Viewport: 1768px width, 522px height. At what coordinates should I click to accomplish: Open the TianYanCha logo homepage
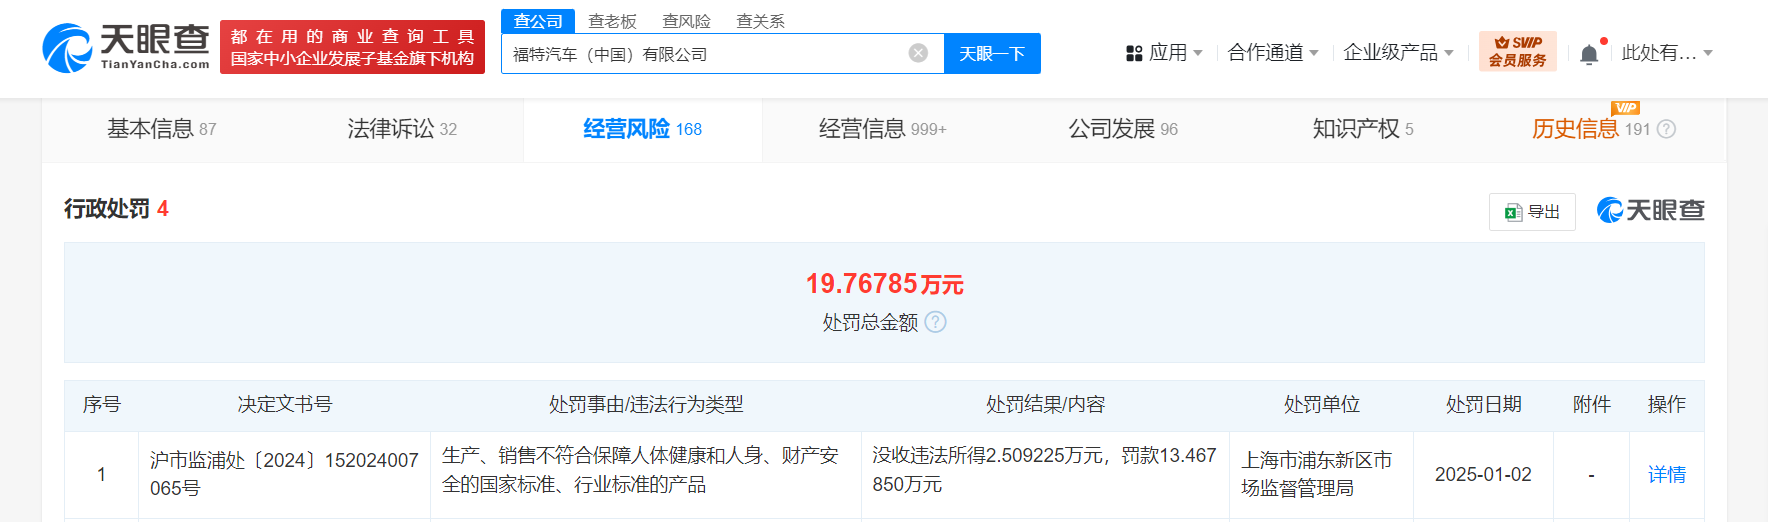coord(126,47)
